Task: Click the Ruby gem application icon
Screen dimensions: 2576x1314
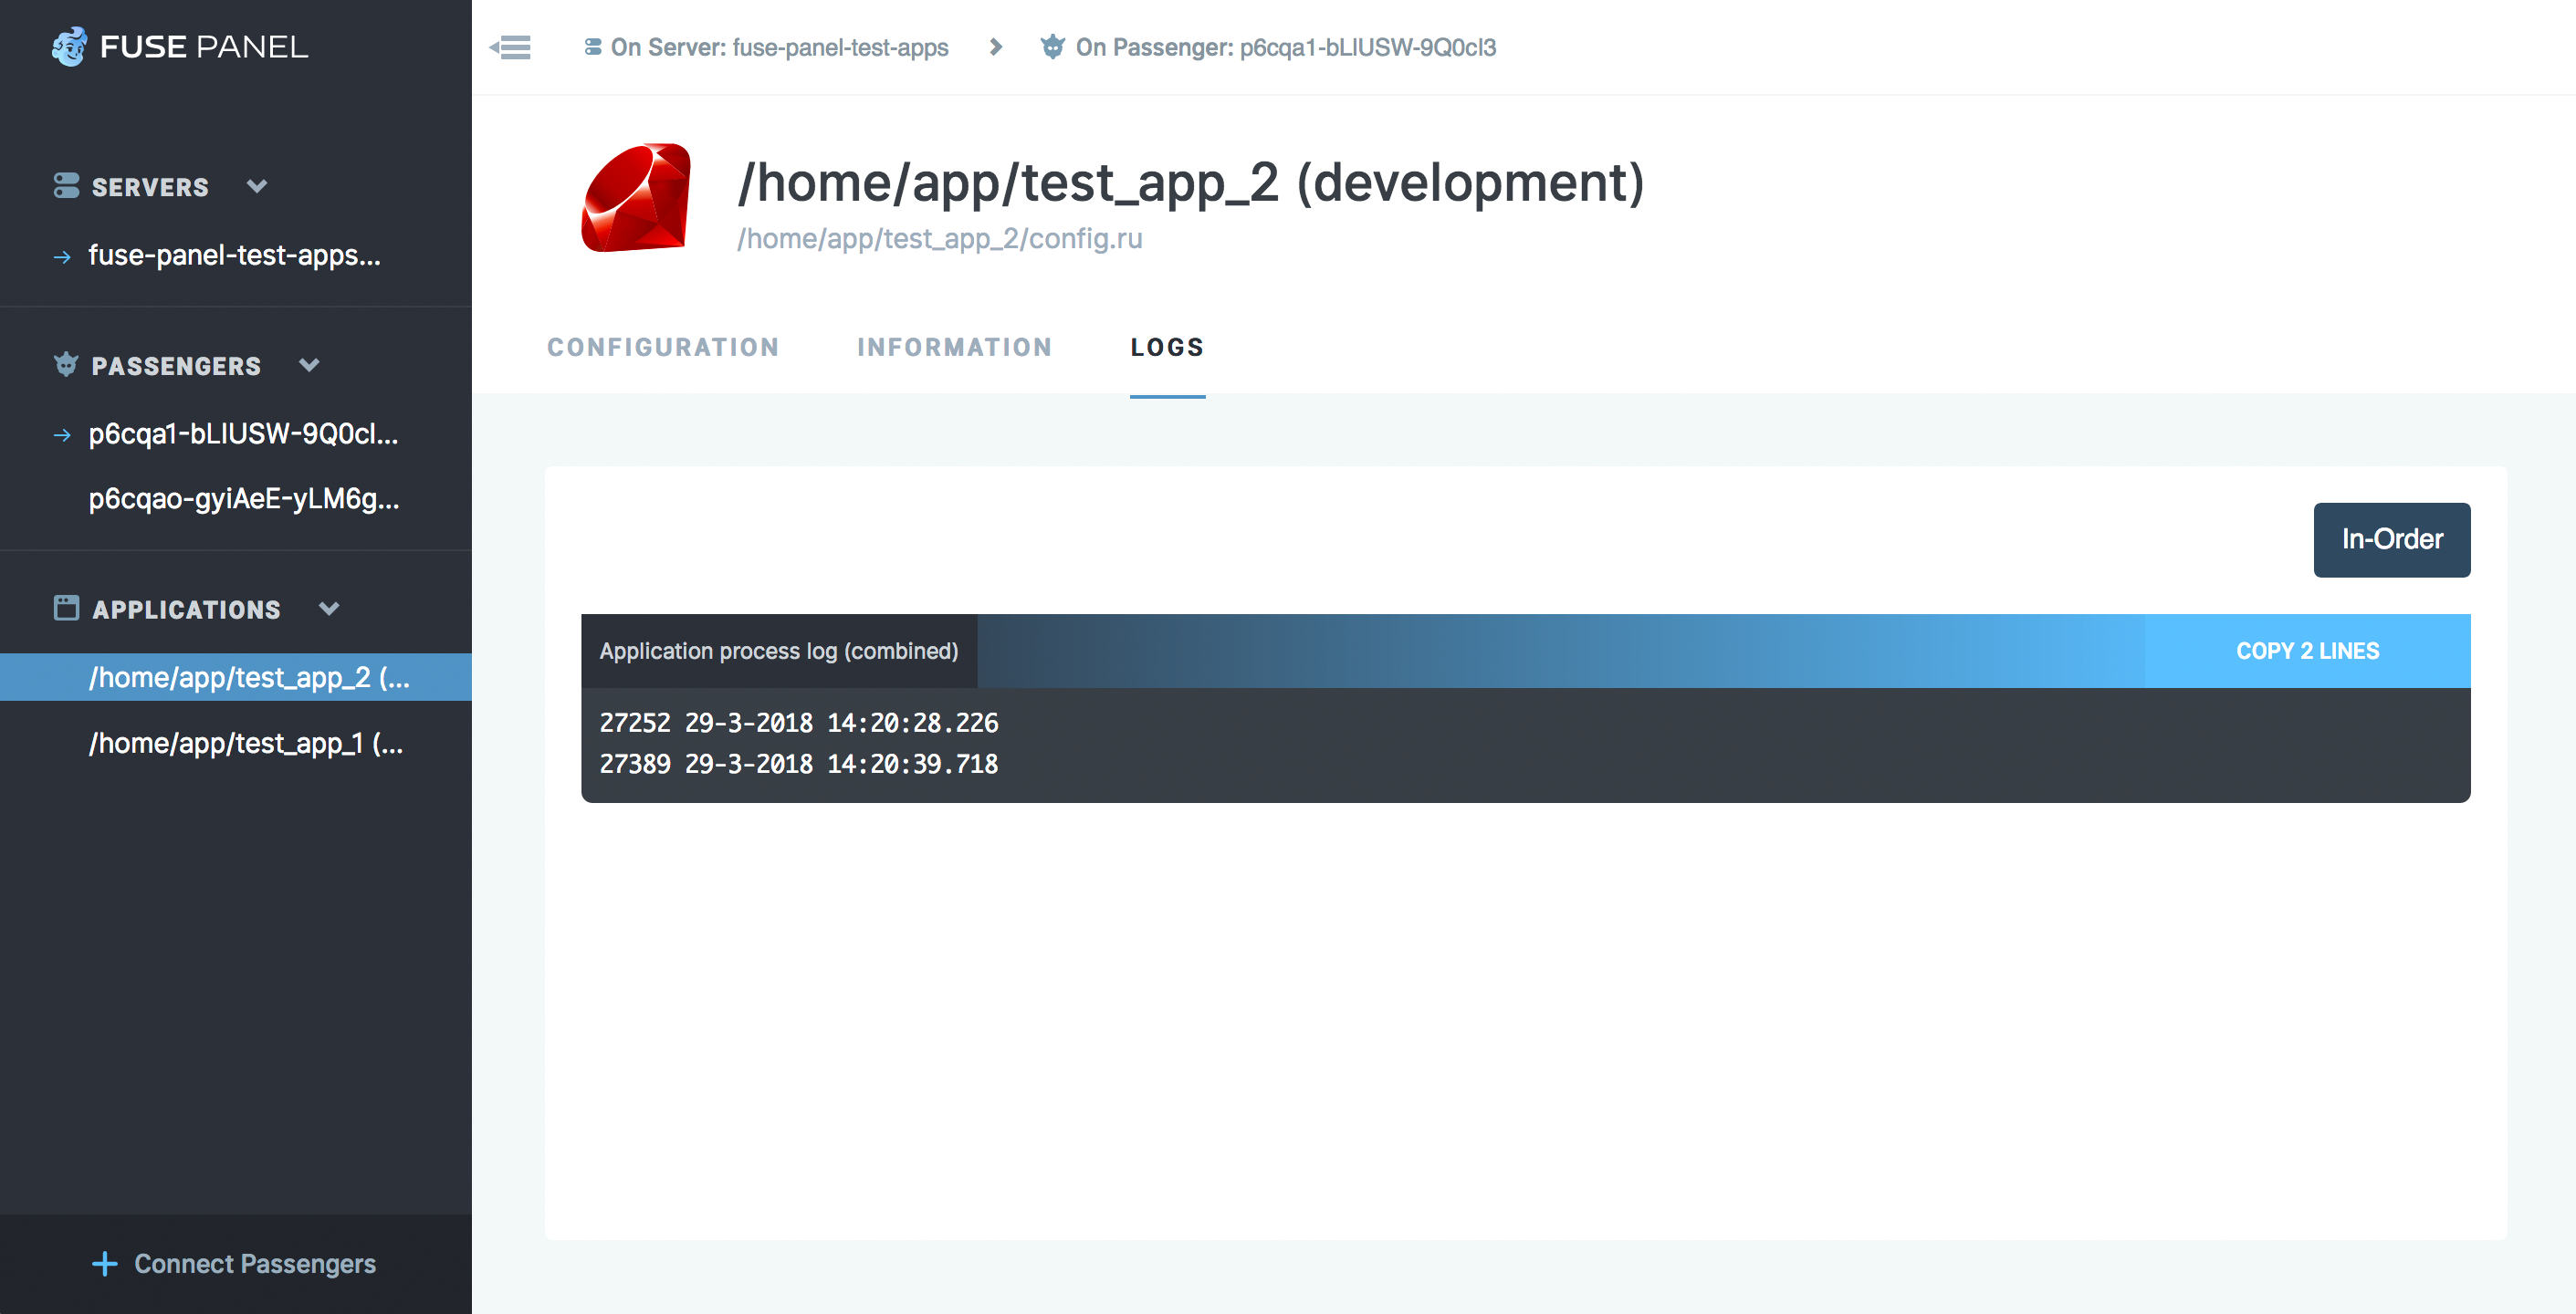Action: pyautogui.click(x=636, y=198)
